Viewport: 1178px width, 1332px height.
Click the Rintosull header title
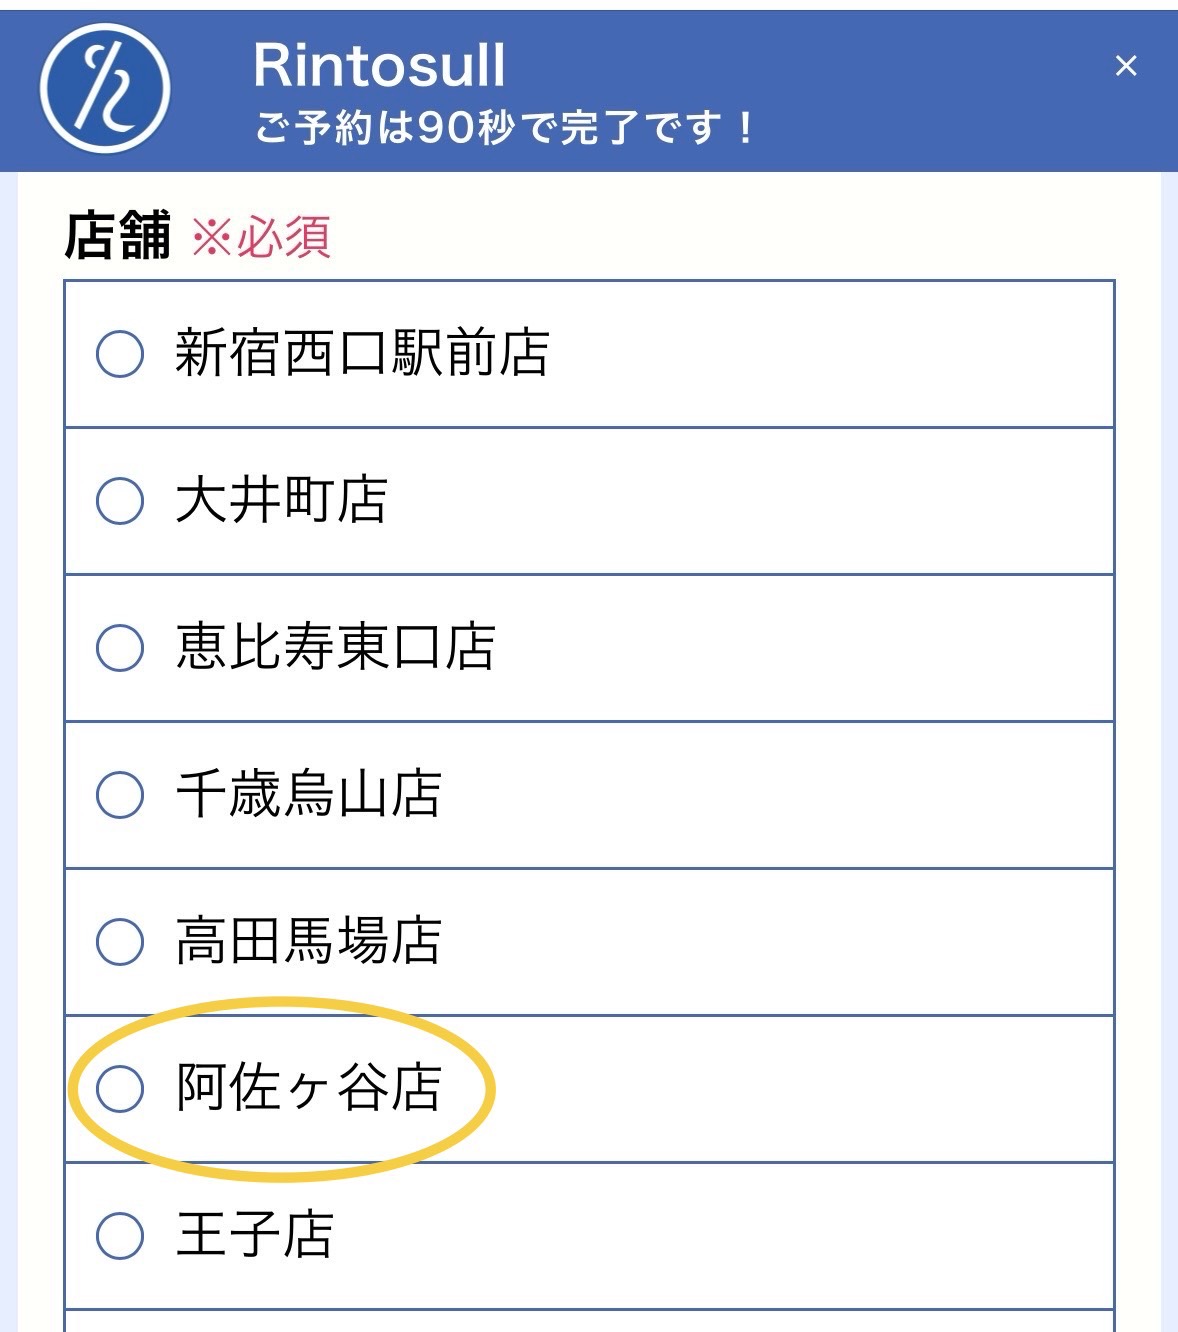pos(380,66)
